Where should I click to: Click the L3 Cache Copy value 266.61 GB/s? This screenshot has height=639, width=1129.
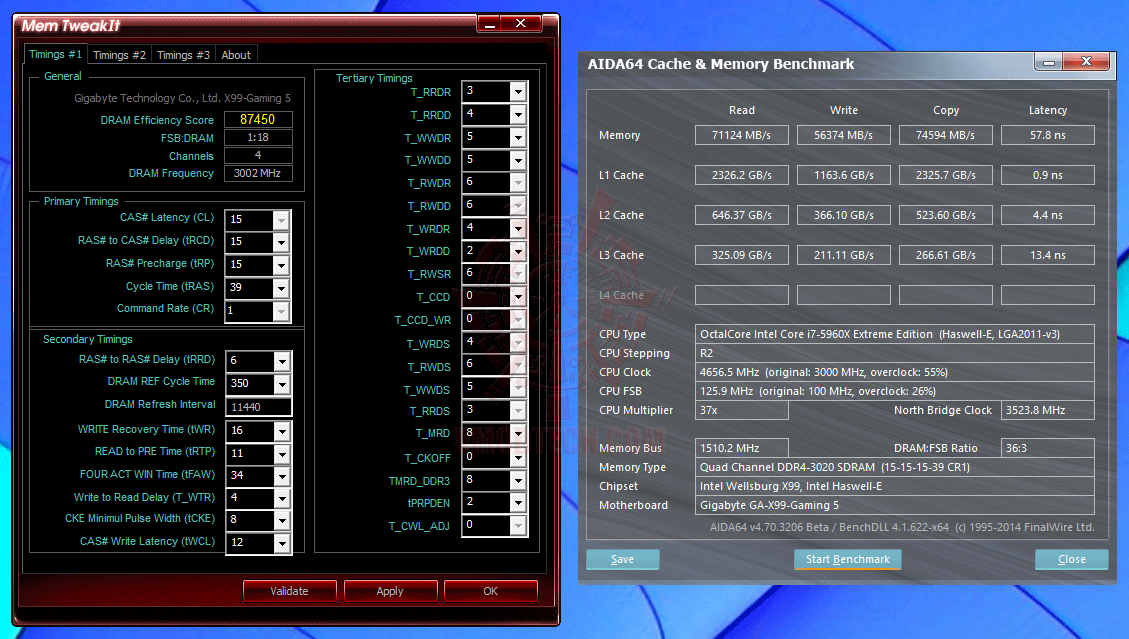point(945,255)
